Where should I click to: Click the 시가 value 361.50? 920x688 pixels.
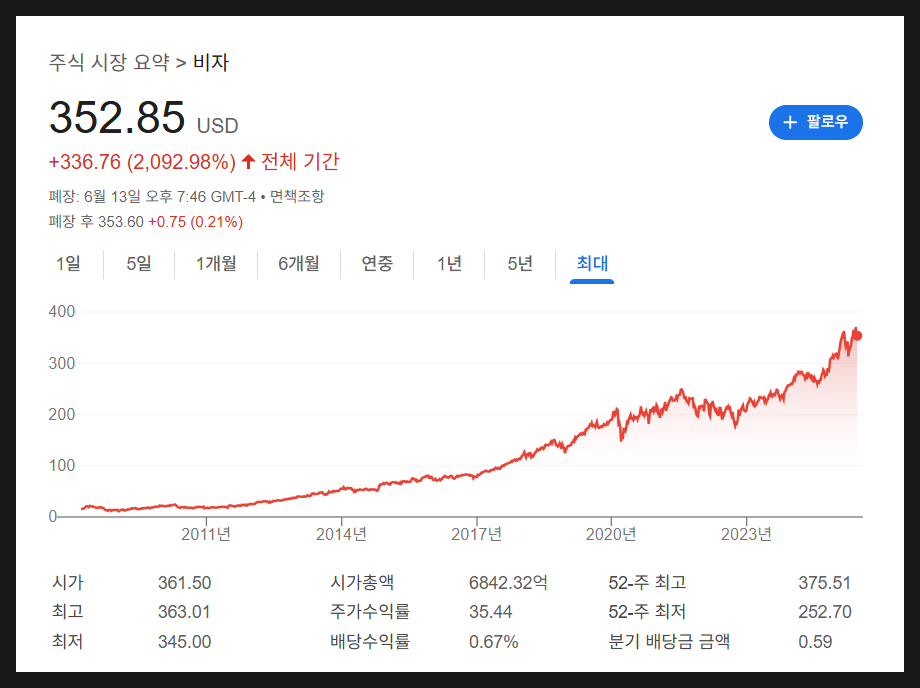(184, 583)
